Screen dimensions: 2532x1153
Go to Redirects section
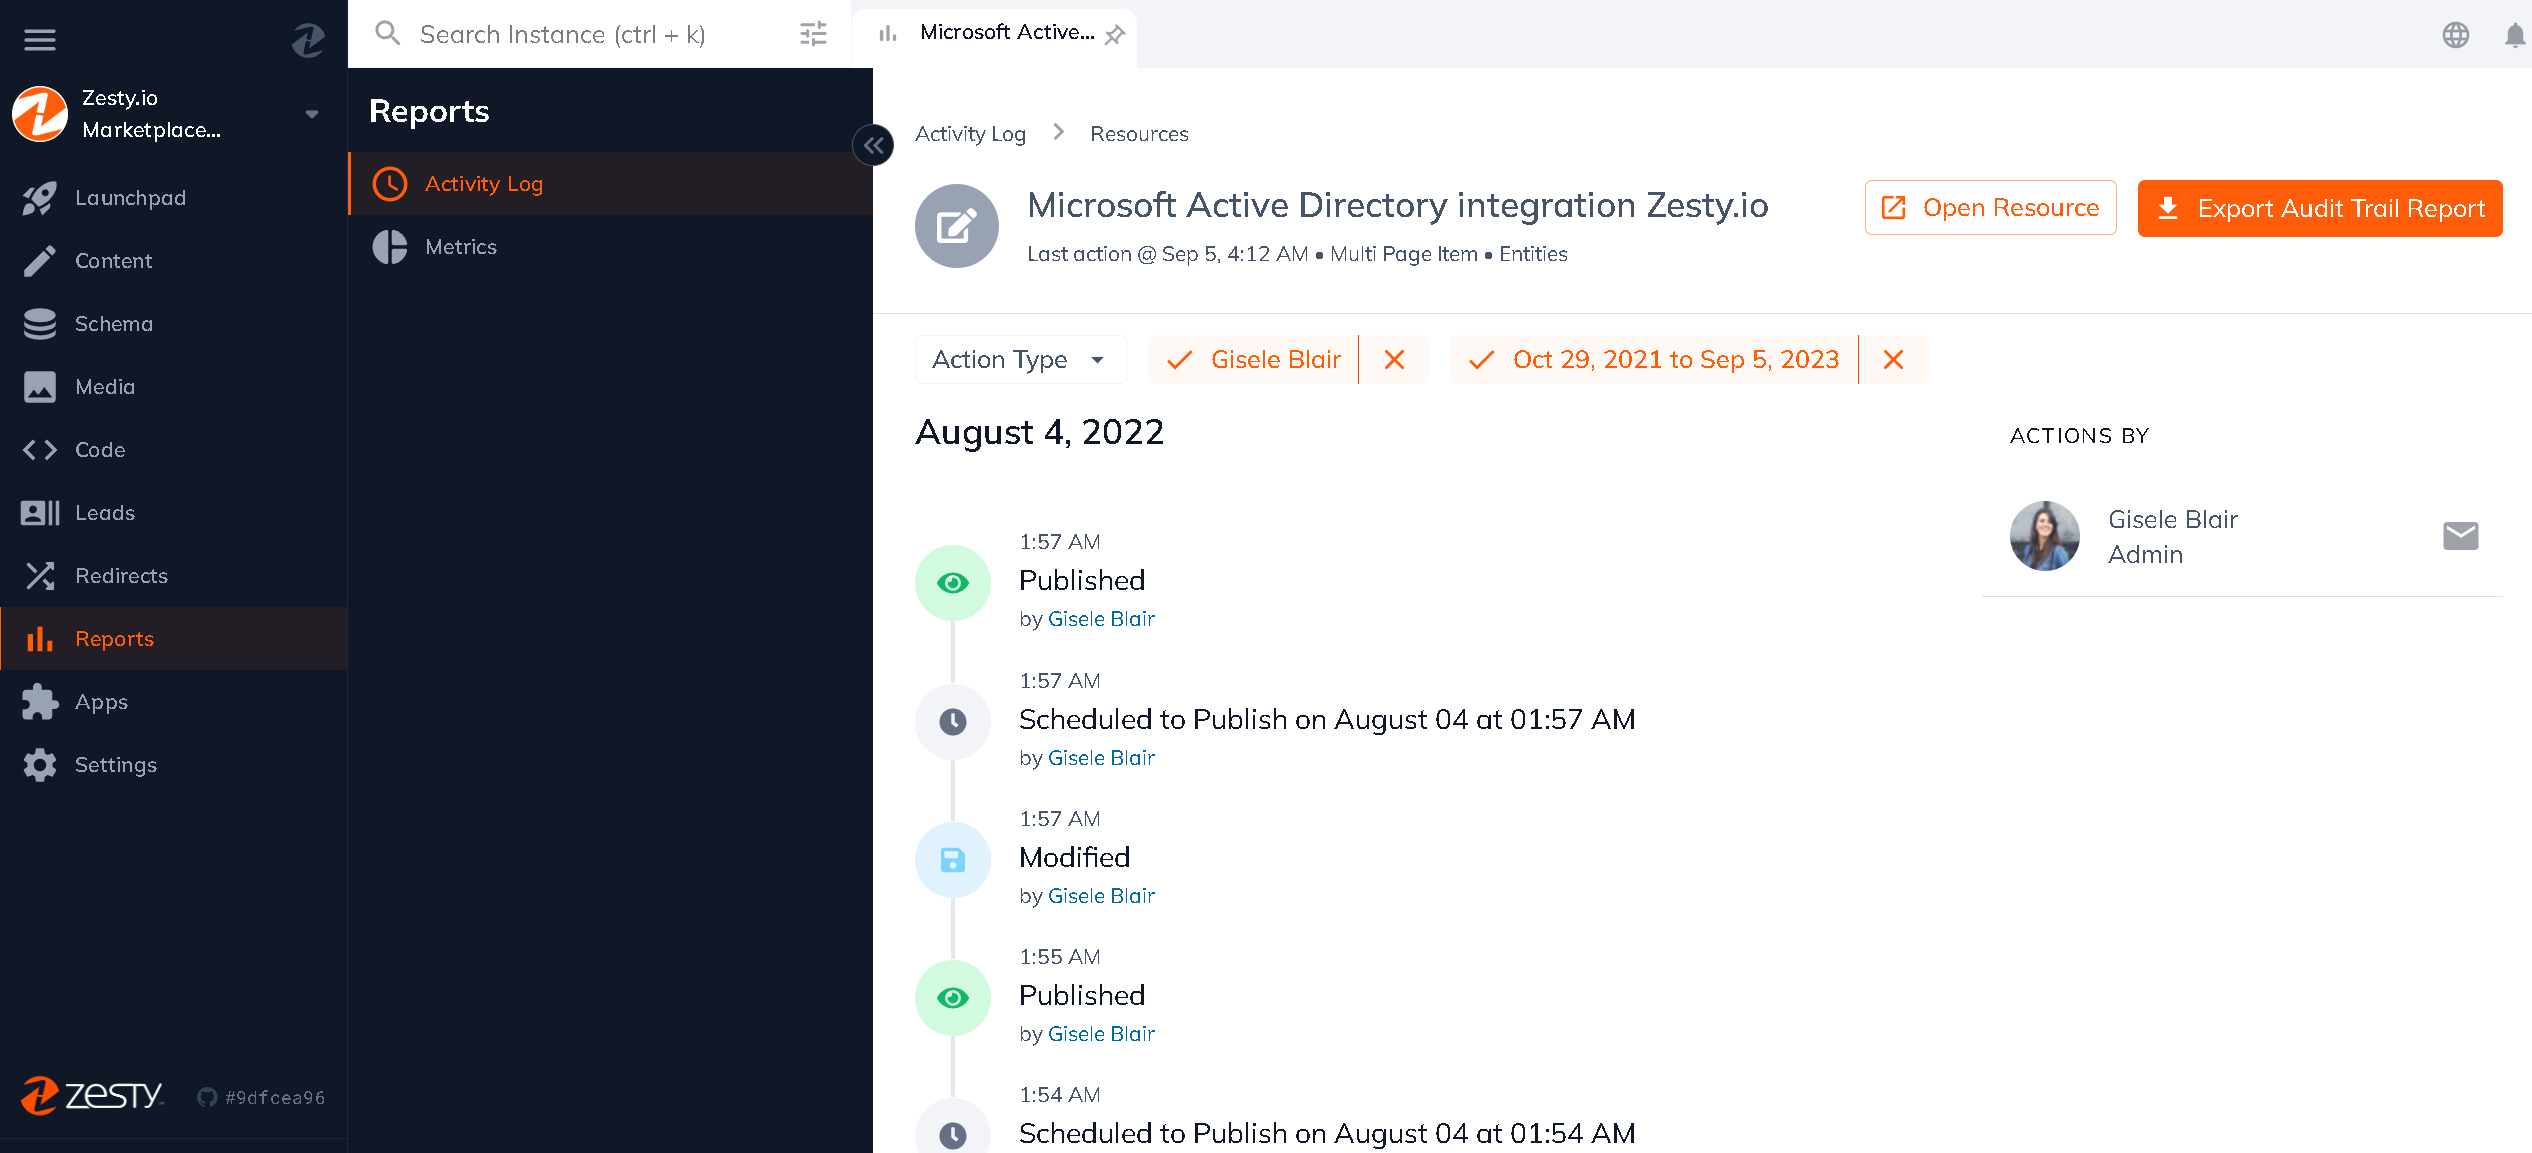[x=174, y=576]
